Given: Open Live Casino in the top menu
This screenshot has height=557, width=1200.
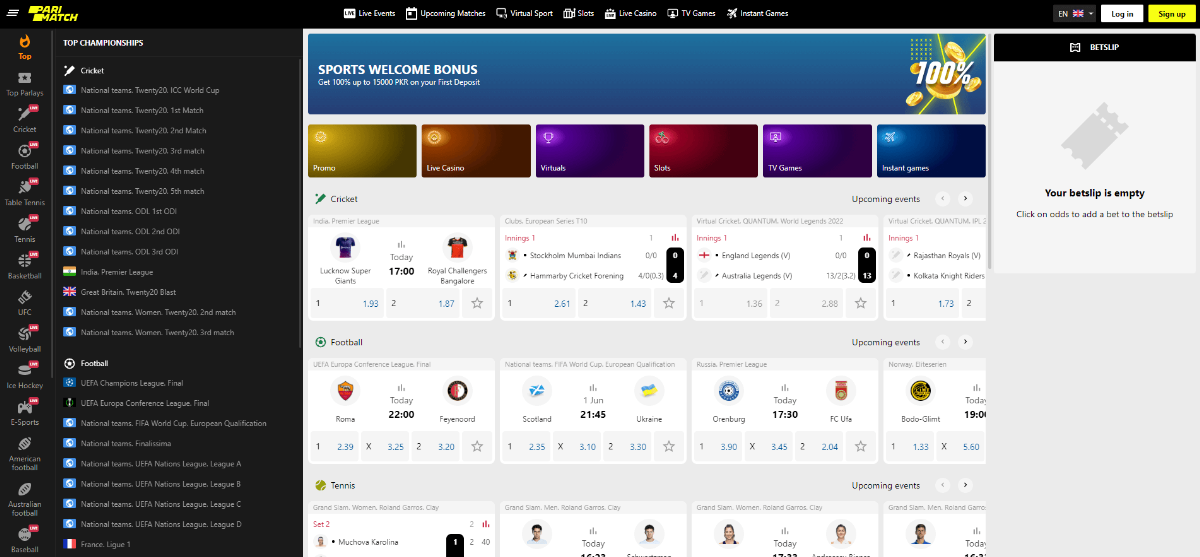Looking at the screenshot, I should coord(632,14).
